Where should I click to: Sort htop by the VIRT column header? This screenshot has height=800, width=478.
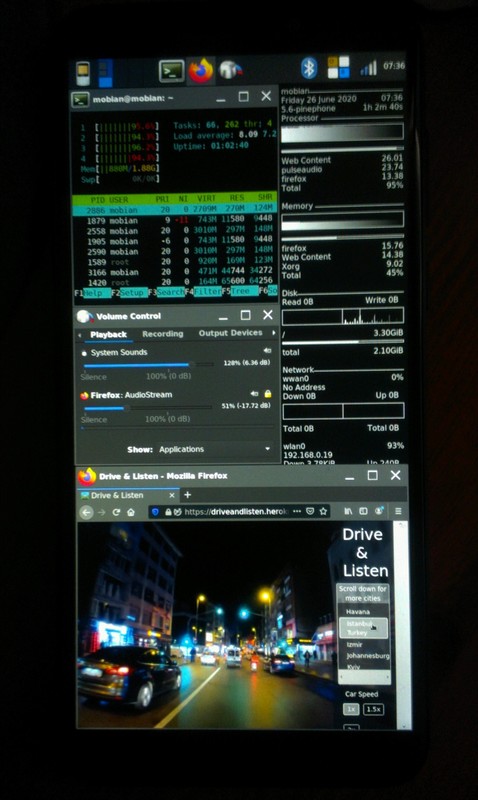click(x=206, y=198)
